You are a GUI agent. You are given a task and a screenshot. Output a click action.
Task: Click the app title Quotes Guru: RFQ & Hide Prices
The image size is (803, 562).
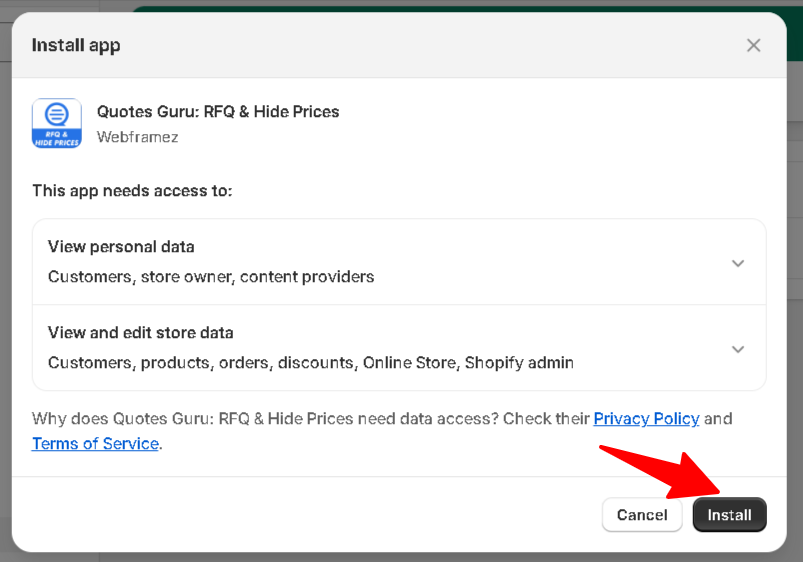point(218,111)
